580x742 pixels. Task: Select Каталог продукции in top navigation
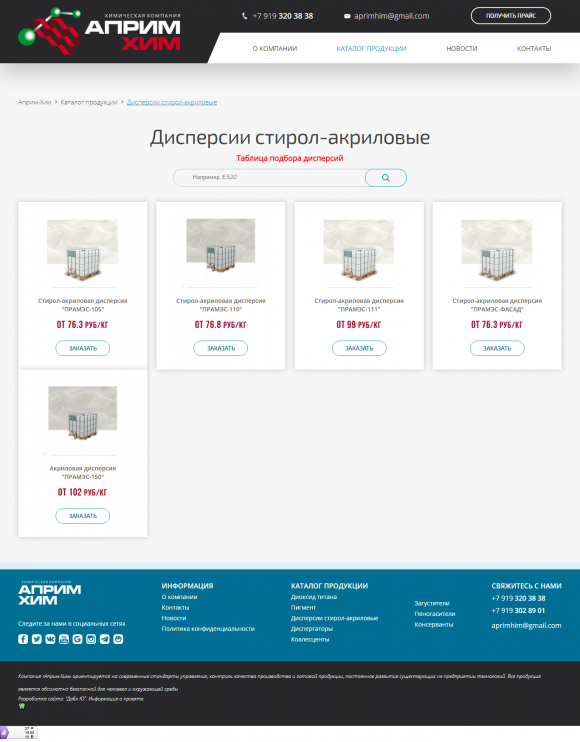371,48
